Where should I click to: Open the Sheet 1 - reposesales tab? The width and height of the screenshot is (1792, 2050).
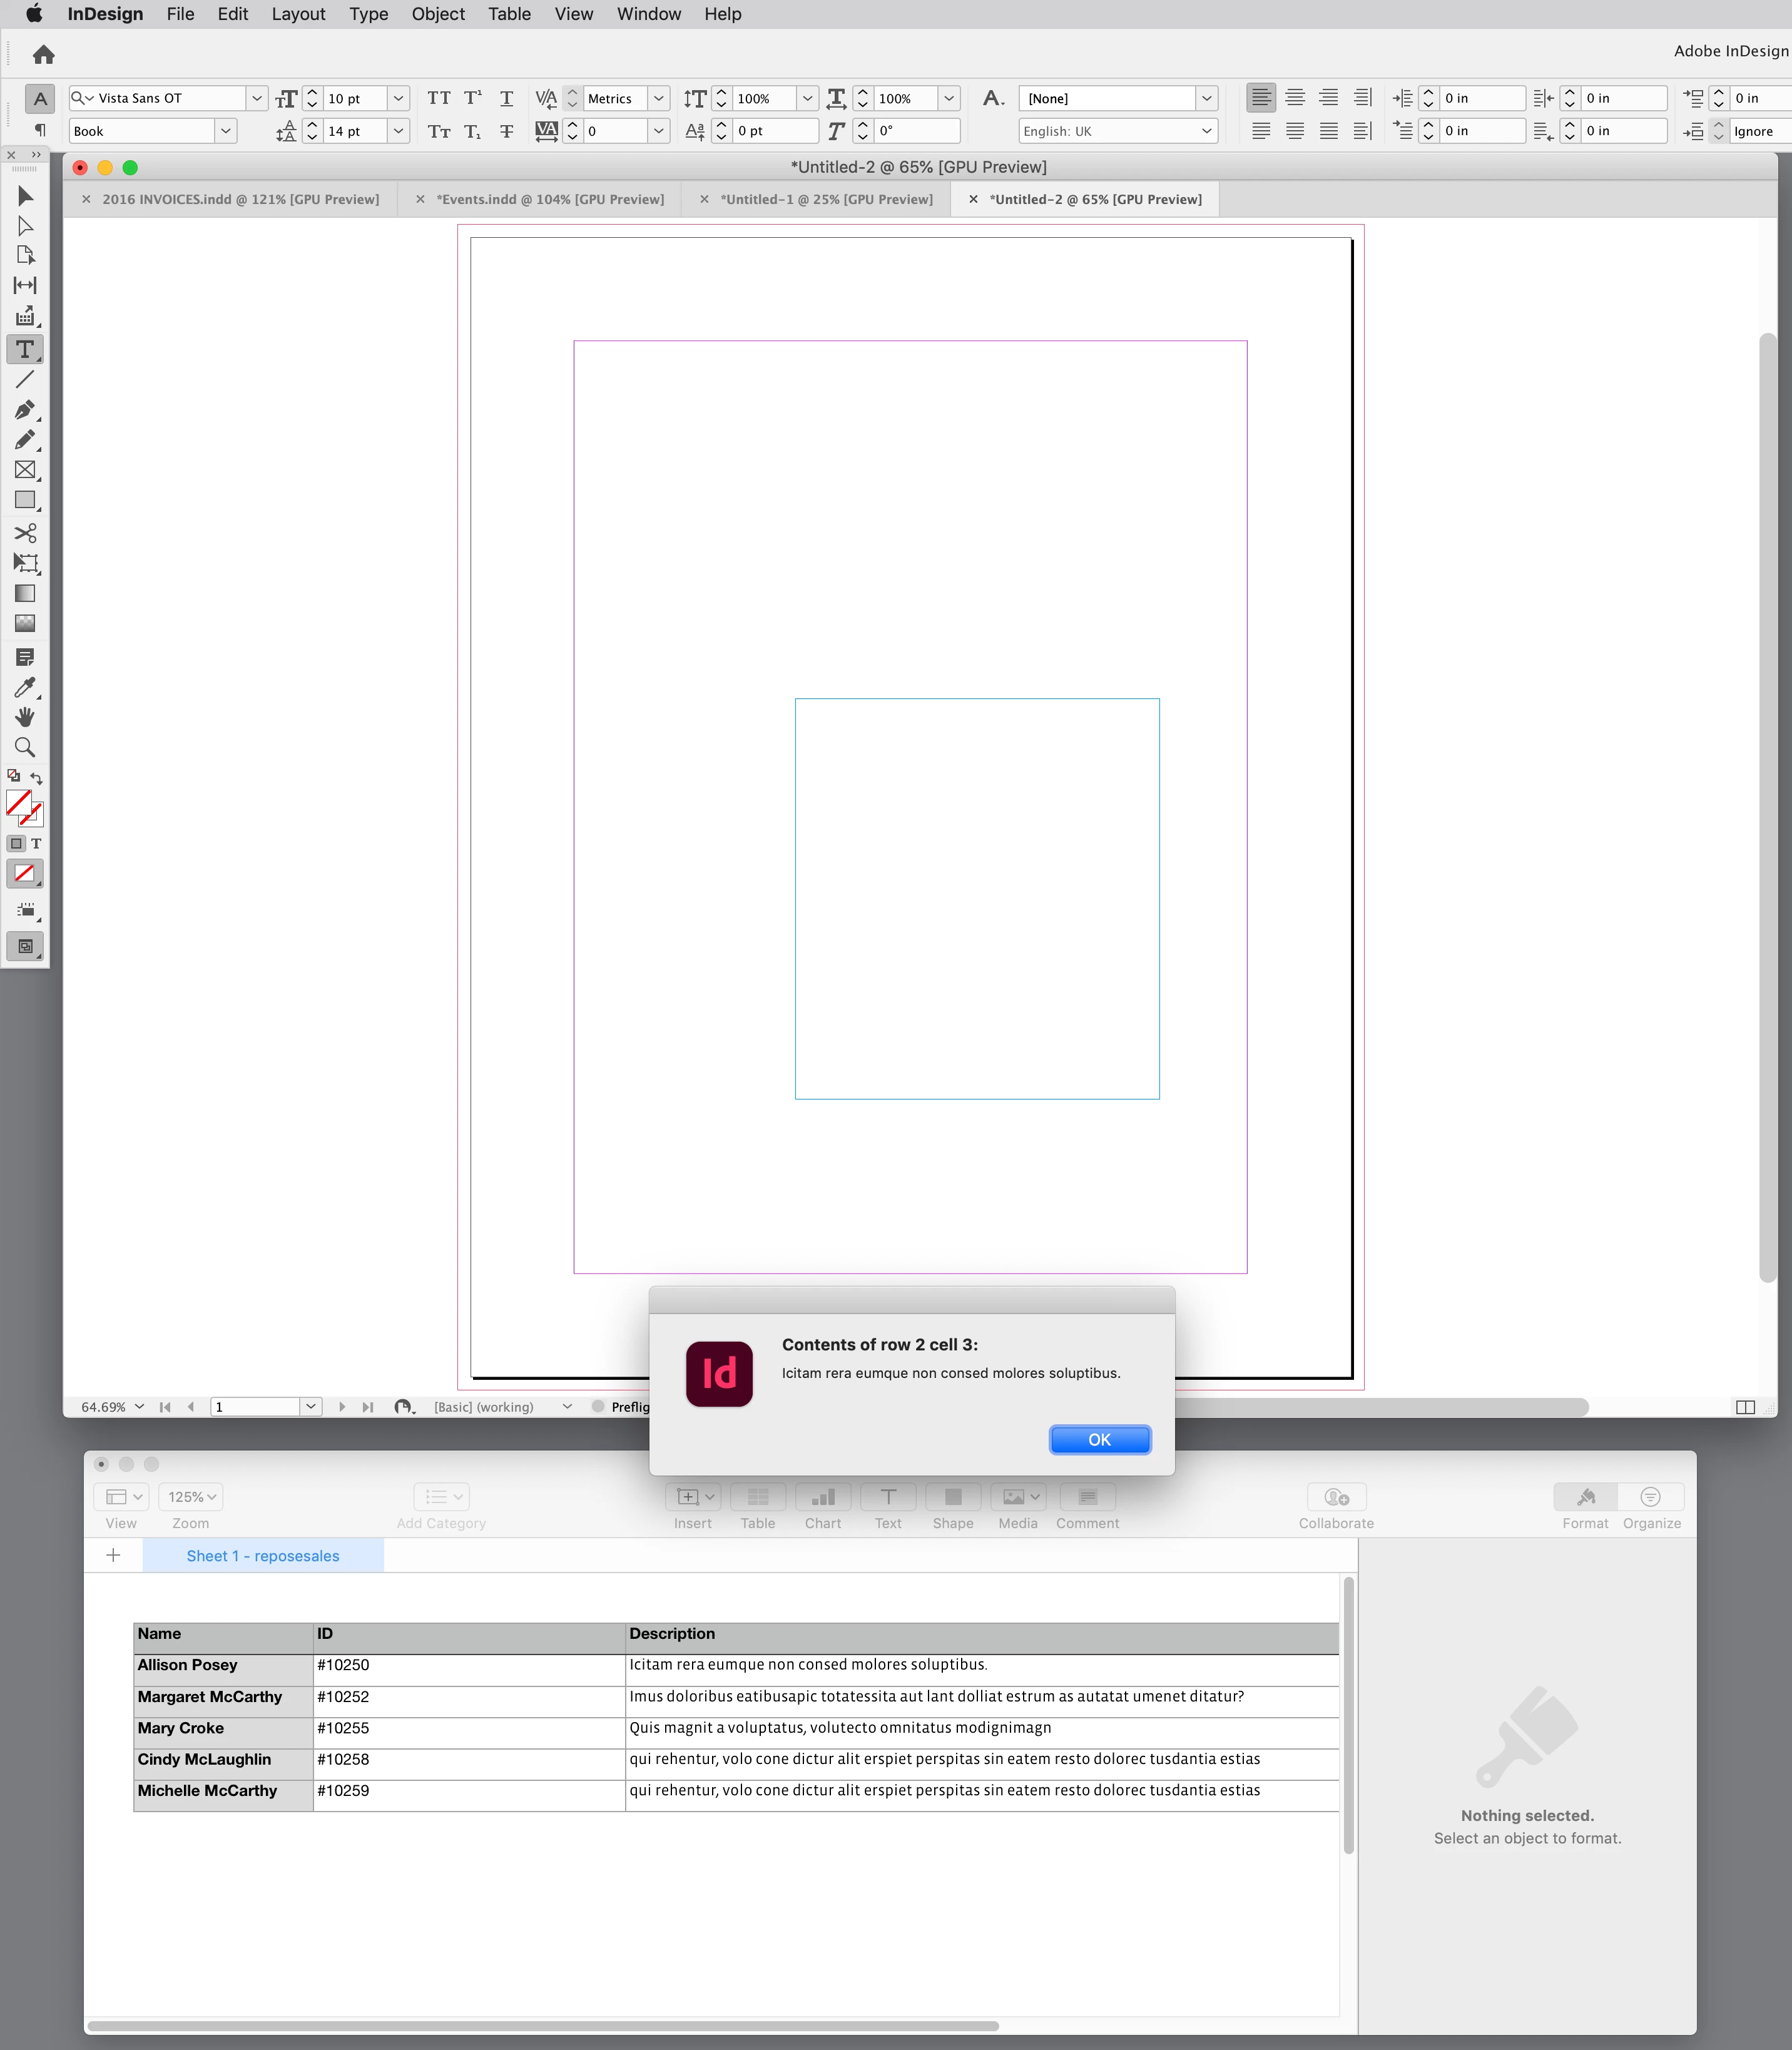click(263, 1556)
